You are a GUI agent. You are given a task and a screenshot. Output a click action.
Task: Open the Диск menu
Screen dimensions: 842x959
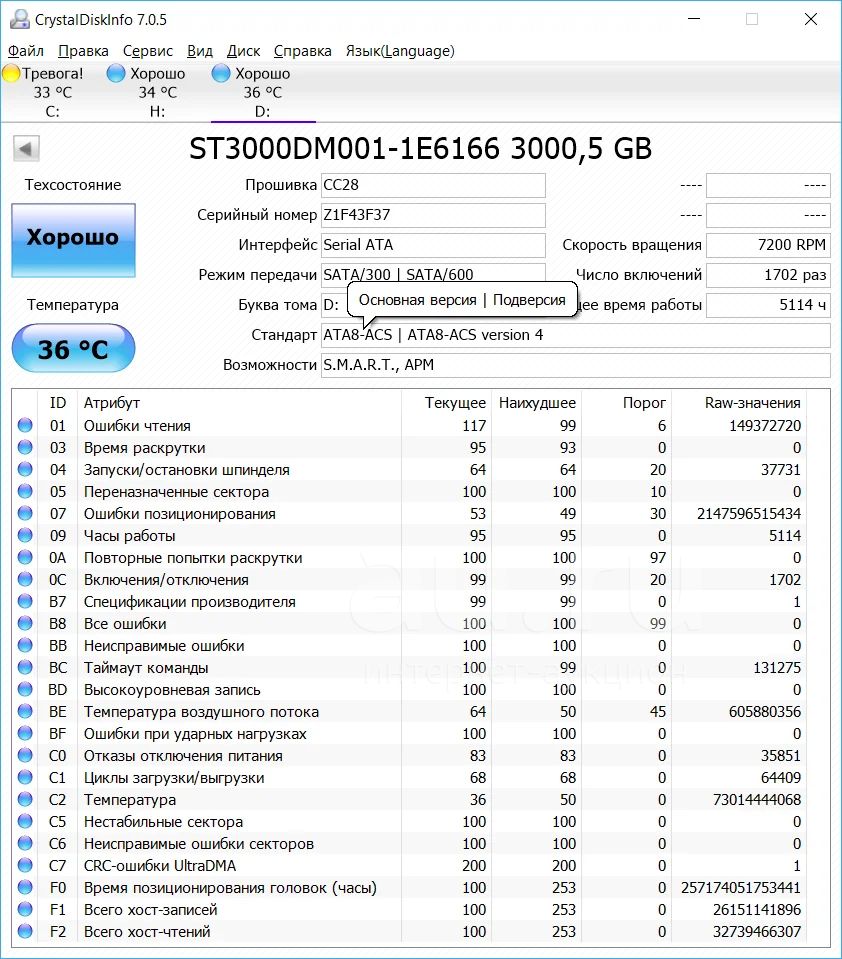[x=243, y=51]
